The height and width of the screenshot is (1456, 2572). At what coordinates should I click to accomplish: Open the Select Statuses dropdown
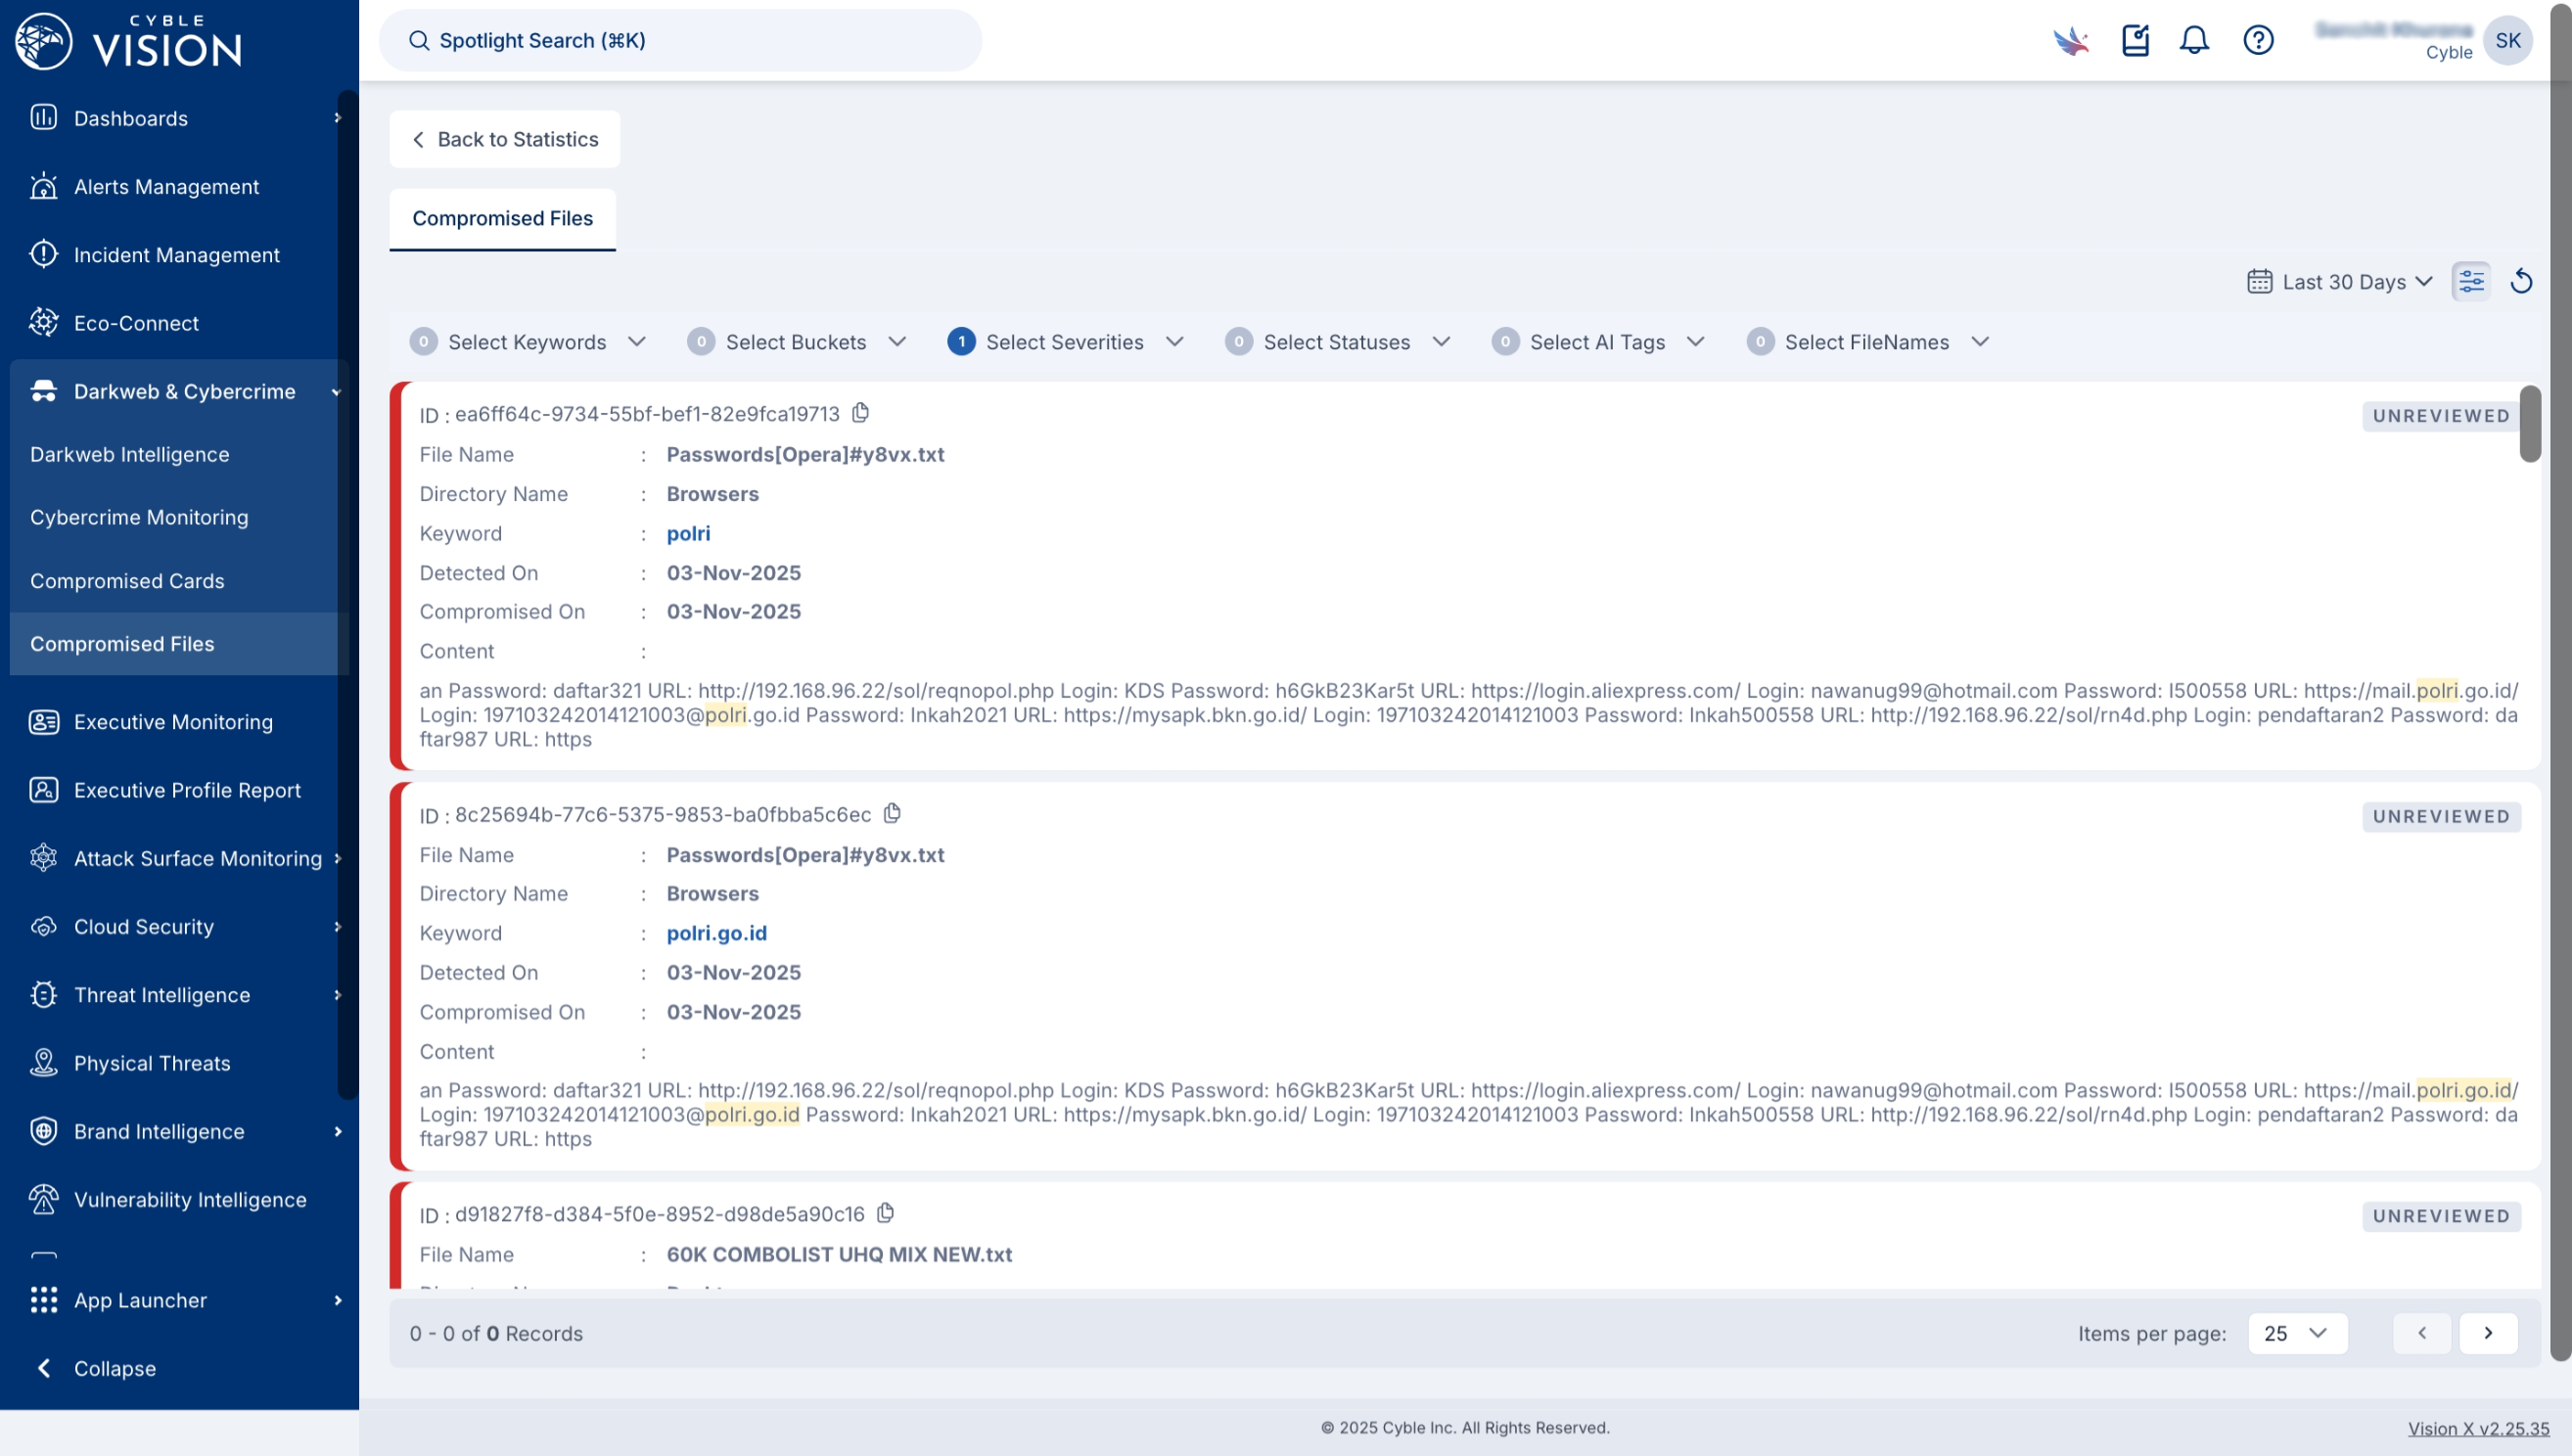click(1338, 342)
